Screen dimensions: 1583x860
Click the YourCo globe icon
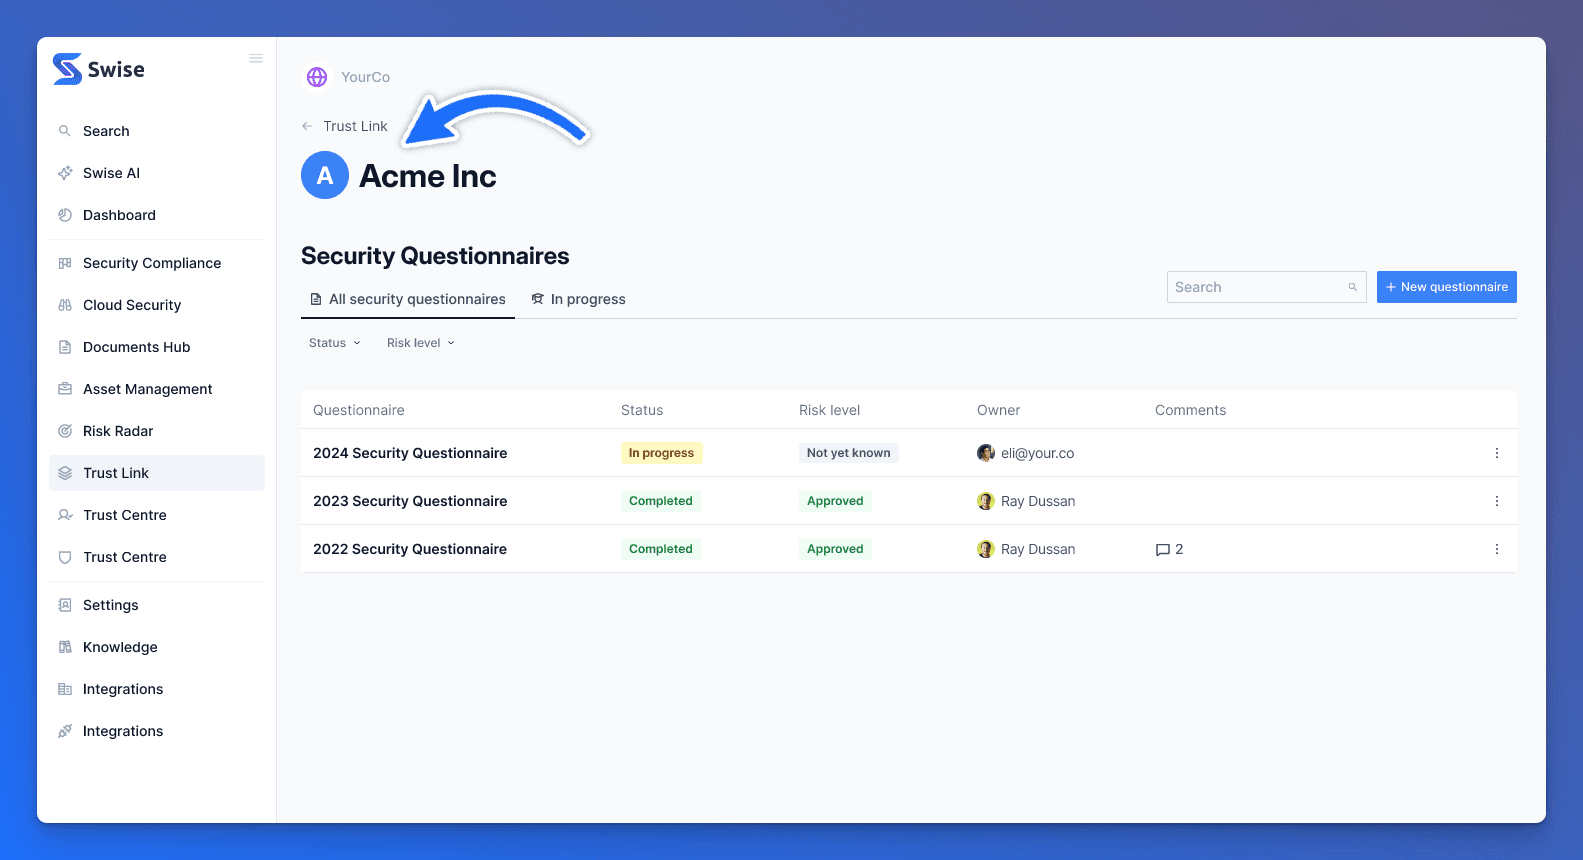point(317,77)
